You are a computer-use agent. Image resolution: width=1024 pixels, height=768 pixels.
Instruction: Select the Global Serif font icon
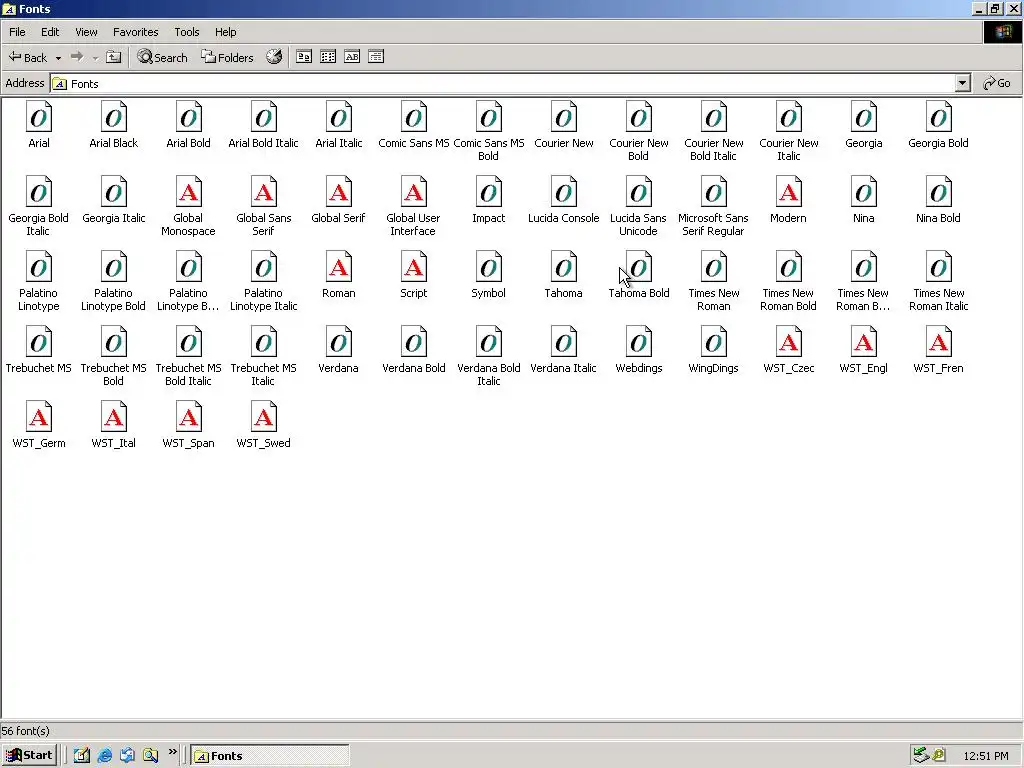[x=339, y=193]
